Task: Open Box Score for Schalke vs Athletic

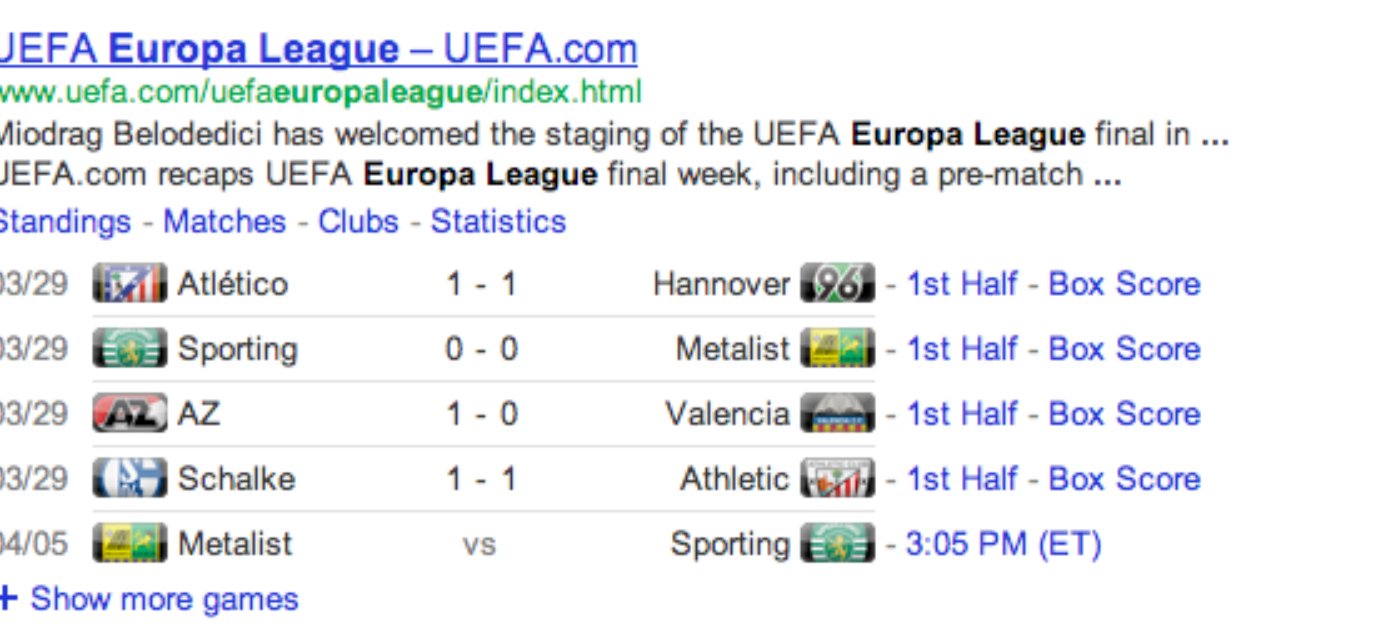Action: pyautogui.click(x=1124, y=479)
